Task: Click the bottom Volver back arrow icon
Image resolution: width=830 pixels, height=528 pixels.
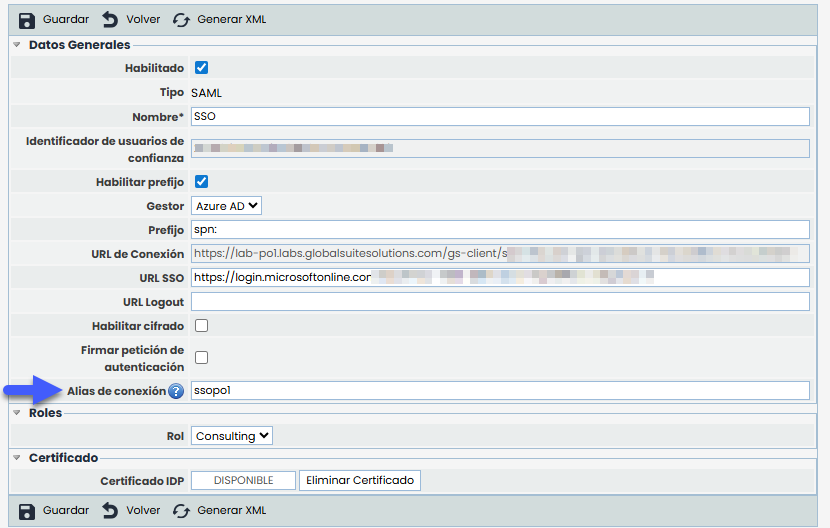Action: pos(110,511)
